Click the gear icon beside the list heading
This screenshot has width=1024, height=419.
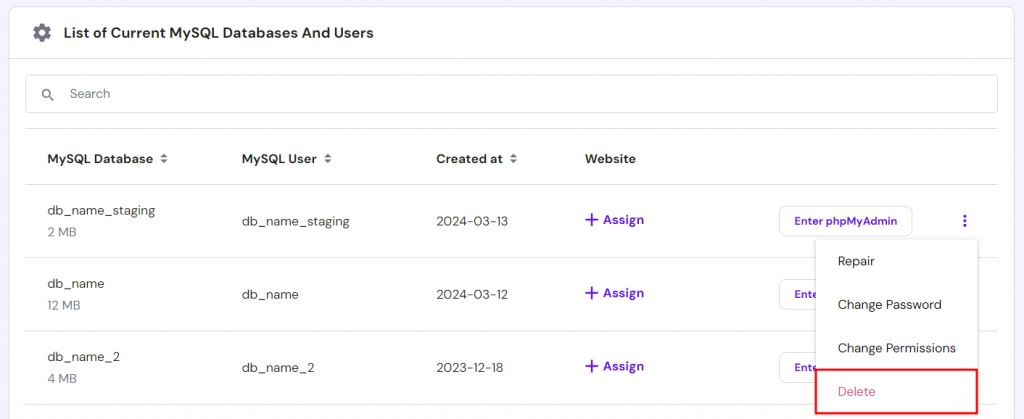pyautogui.click(x=41, y=33)
